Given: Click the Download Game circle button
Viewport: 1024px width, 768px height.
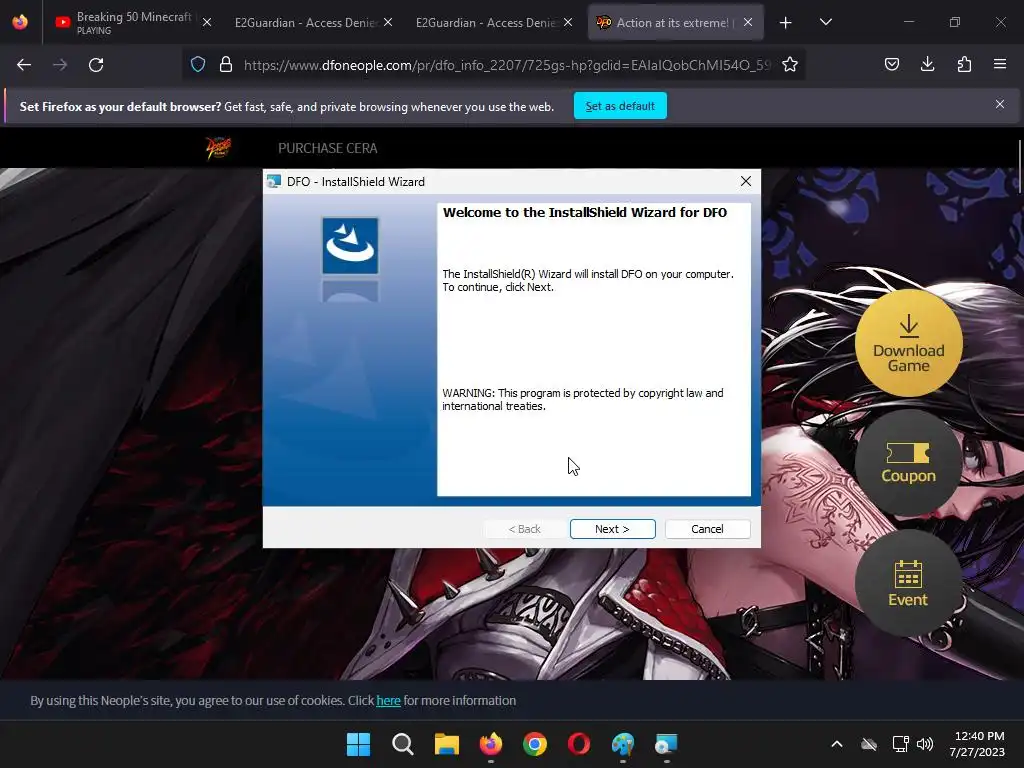Looking at the screenshot, I should pos(908,343).
